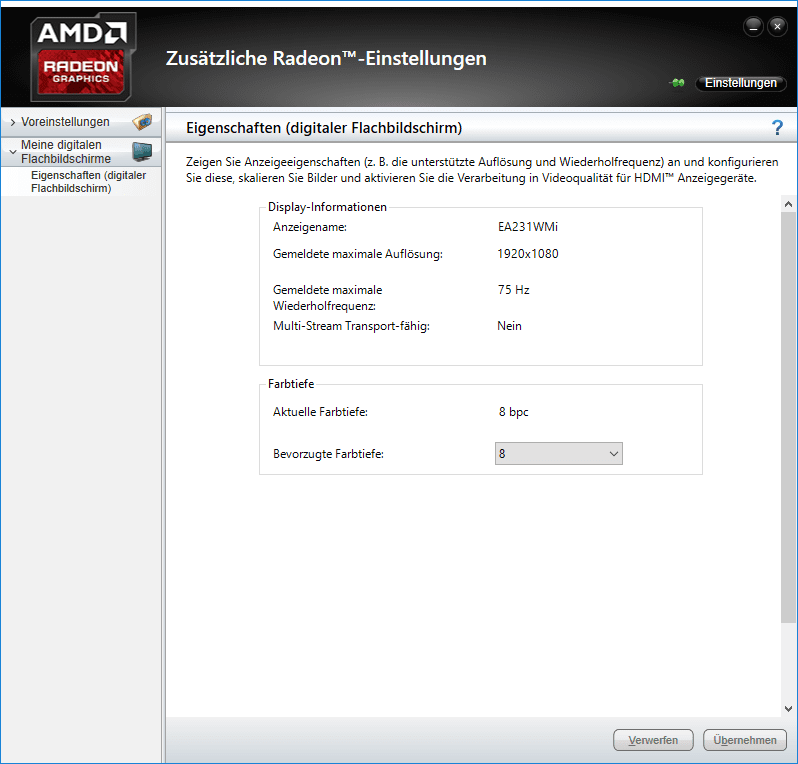This screenshot has height=764, width=798.
Task: Open help with the question mark icon
Action: coord(777,127)
